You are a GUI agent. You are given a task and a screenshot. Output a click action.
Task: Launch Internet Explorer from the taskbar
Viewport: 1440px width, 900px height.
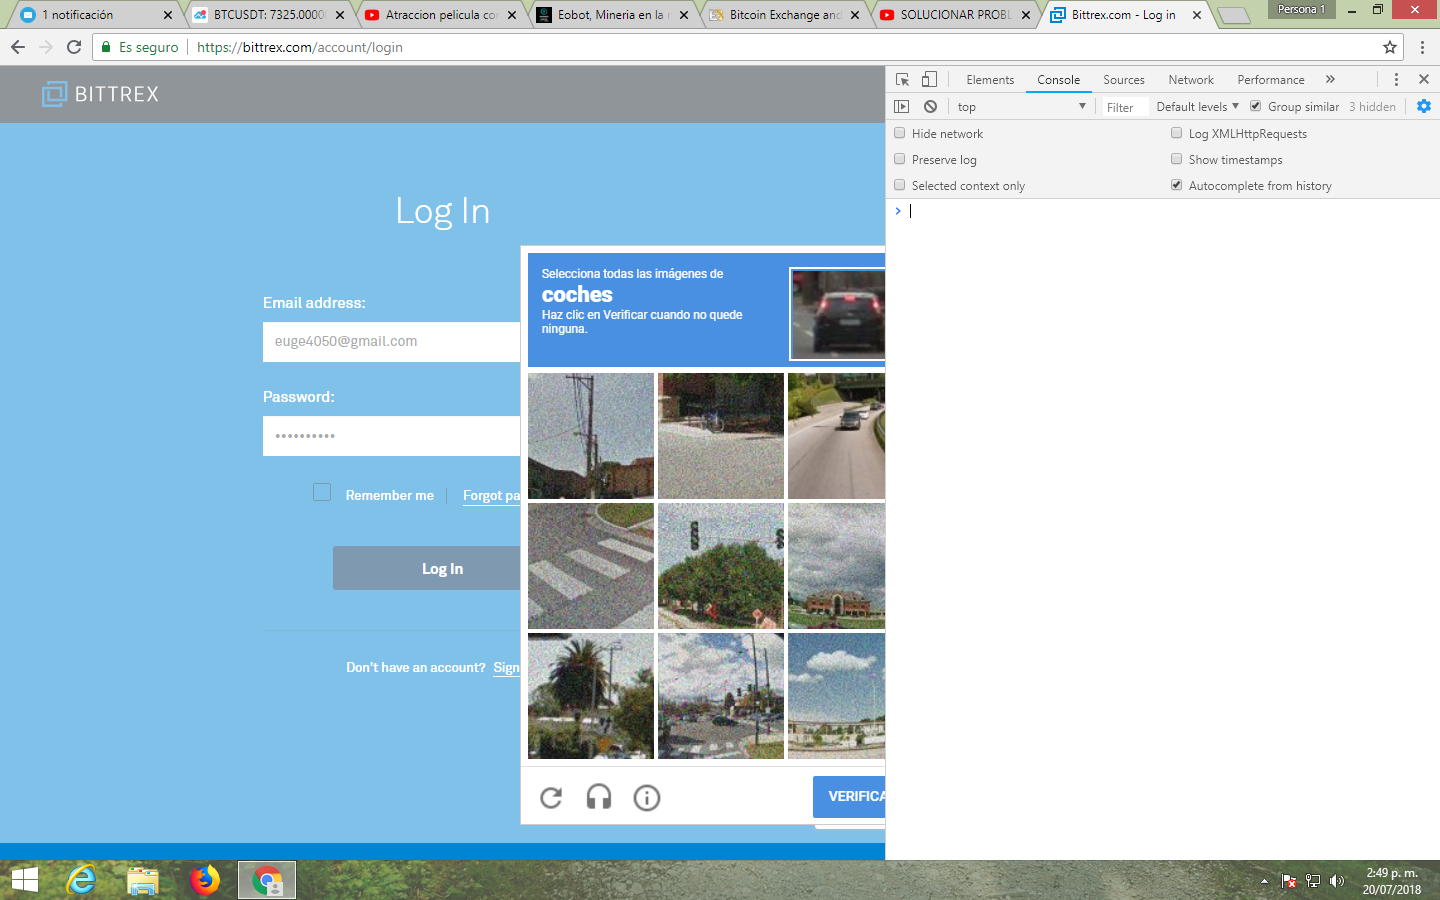[81, 880]
